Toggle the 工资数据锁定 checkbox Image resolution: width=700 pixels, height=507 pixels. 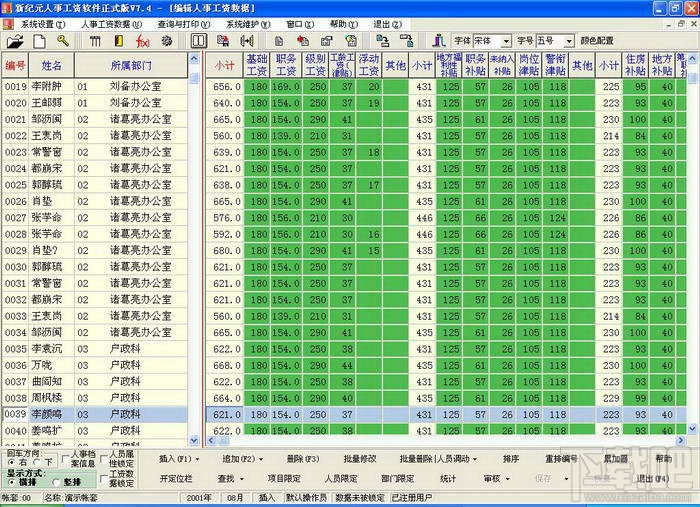pyautogui.click(x=104, y=479)
